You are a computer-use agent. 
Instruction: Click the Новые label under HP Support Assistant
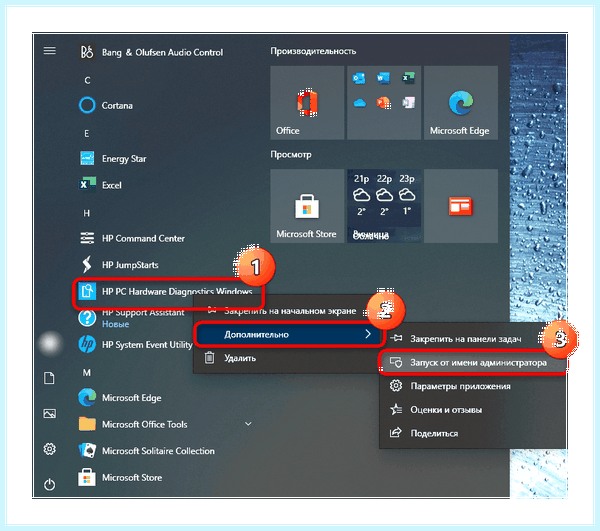click(116, 324)
